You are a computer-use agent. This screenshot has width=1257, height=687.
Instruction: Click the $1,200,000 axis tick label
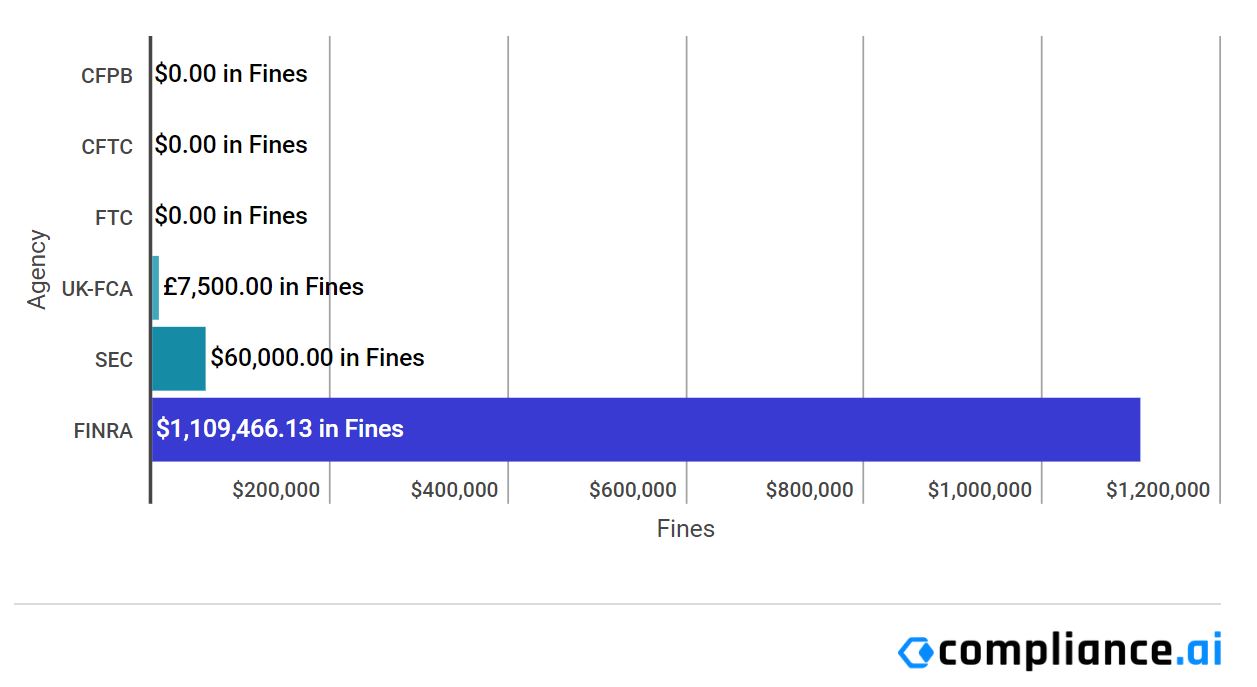coord(1158,490)
